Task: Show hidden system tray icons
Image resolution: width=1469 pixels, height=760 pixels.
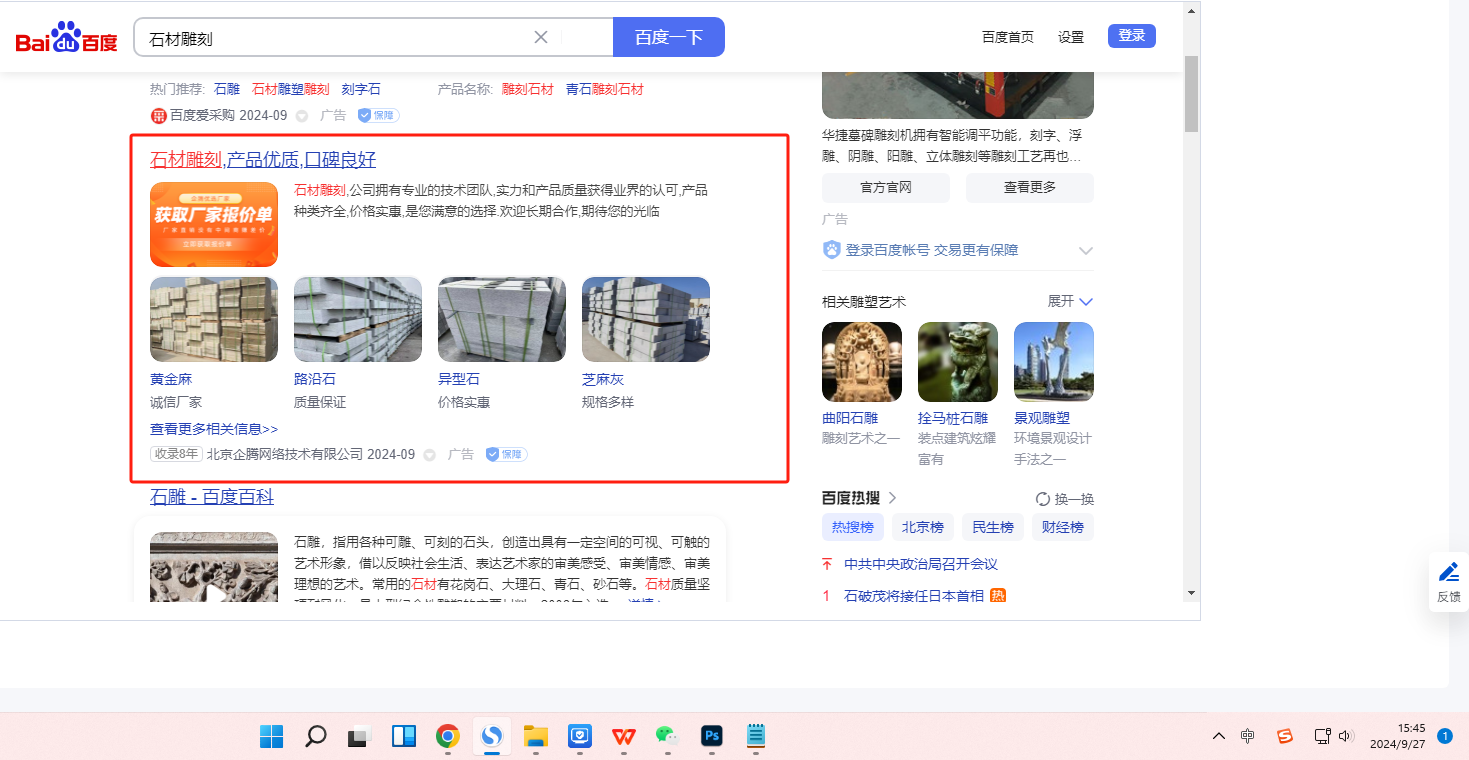Action: pyautogui.click(x=1218, y=737)
